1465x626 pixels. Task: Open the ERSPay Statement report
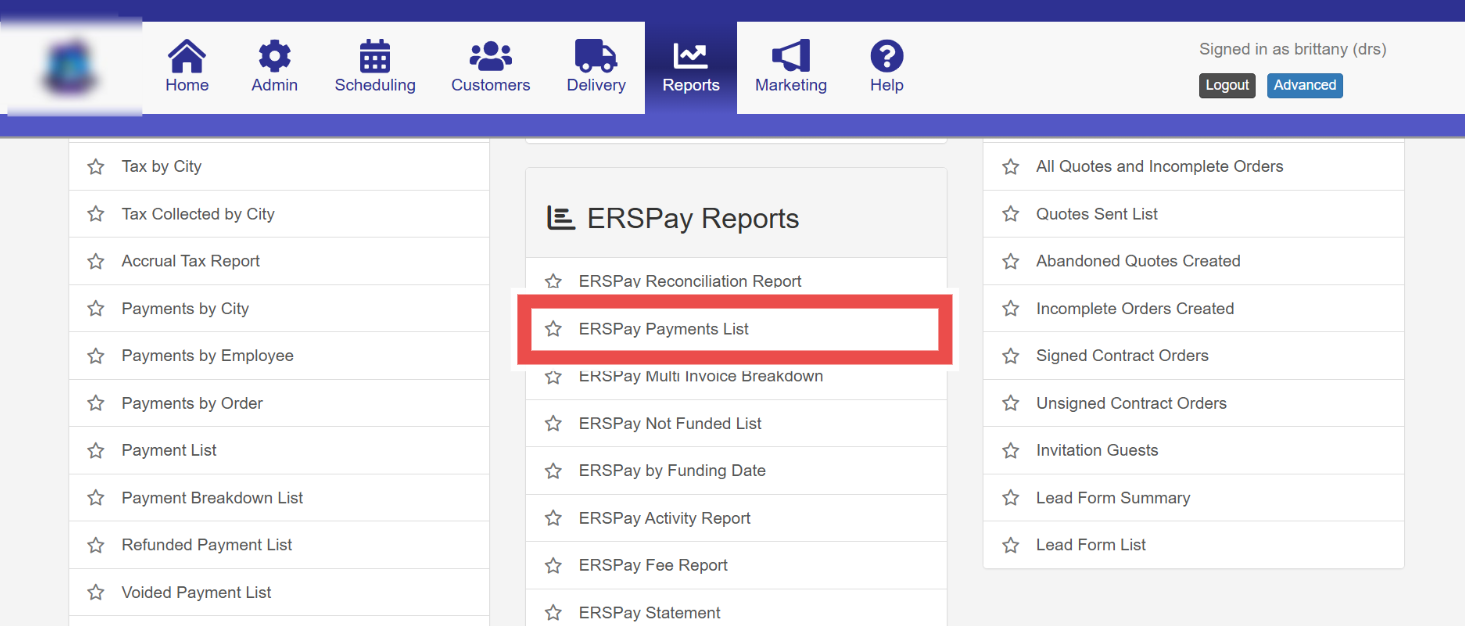tap(650, 612)
